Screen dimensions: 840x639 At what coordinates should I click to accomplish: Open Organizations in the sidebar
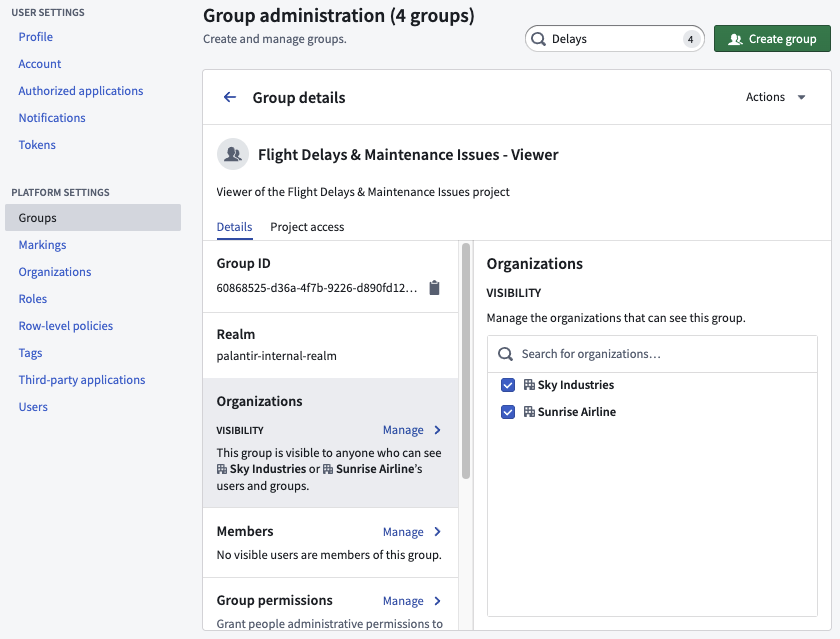[x=55, y=272]
